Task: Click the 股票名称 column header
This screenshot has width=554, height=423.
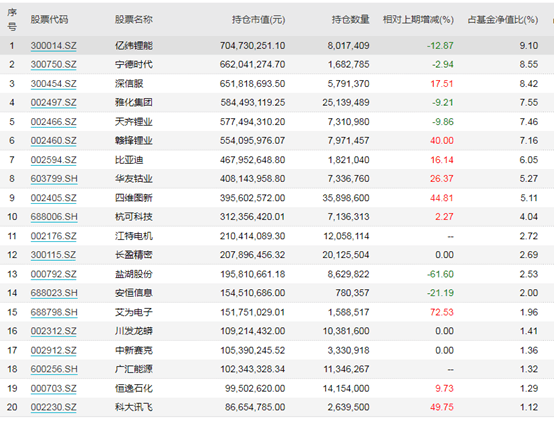Action: (134, 19)
